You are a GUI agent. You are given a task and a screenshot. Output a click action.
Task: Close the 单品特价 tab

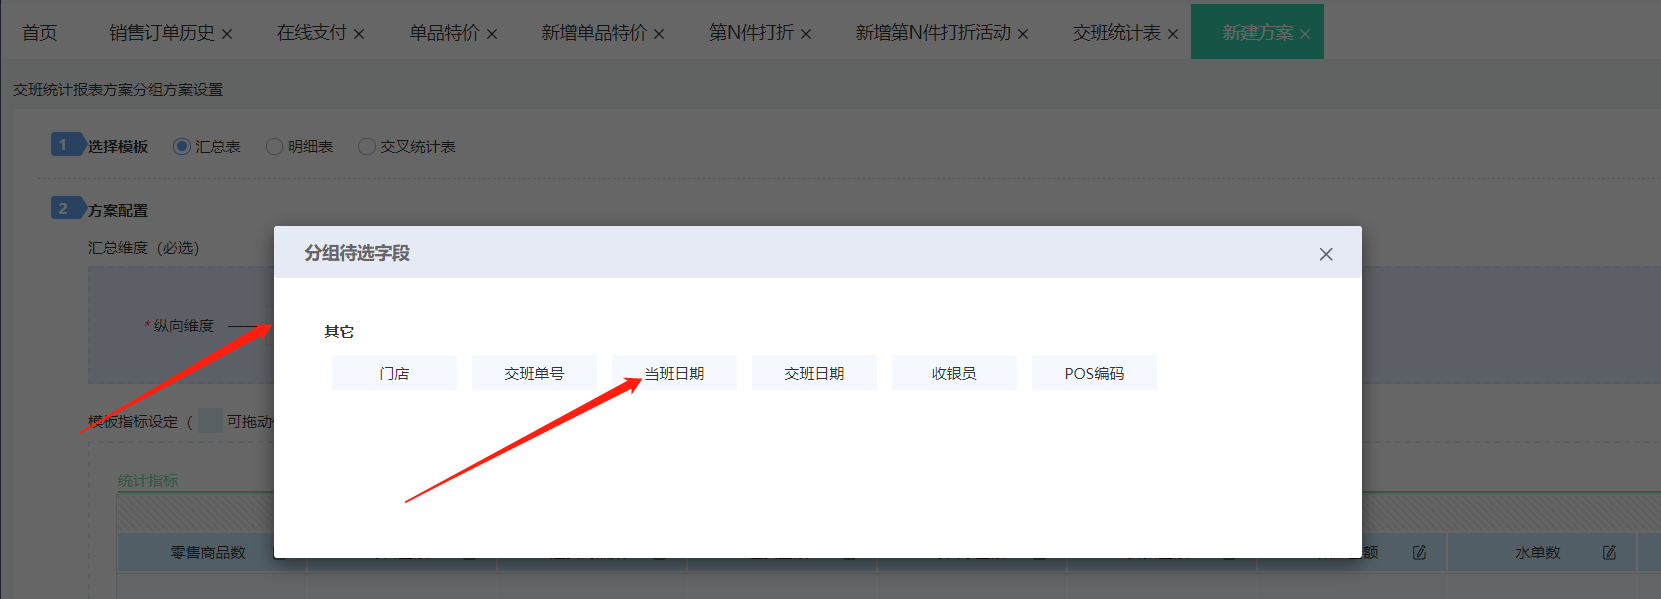(492, 34)
